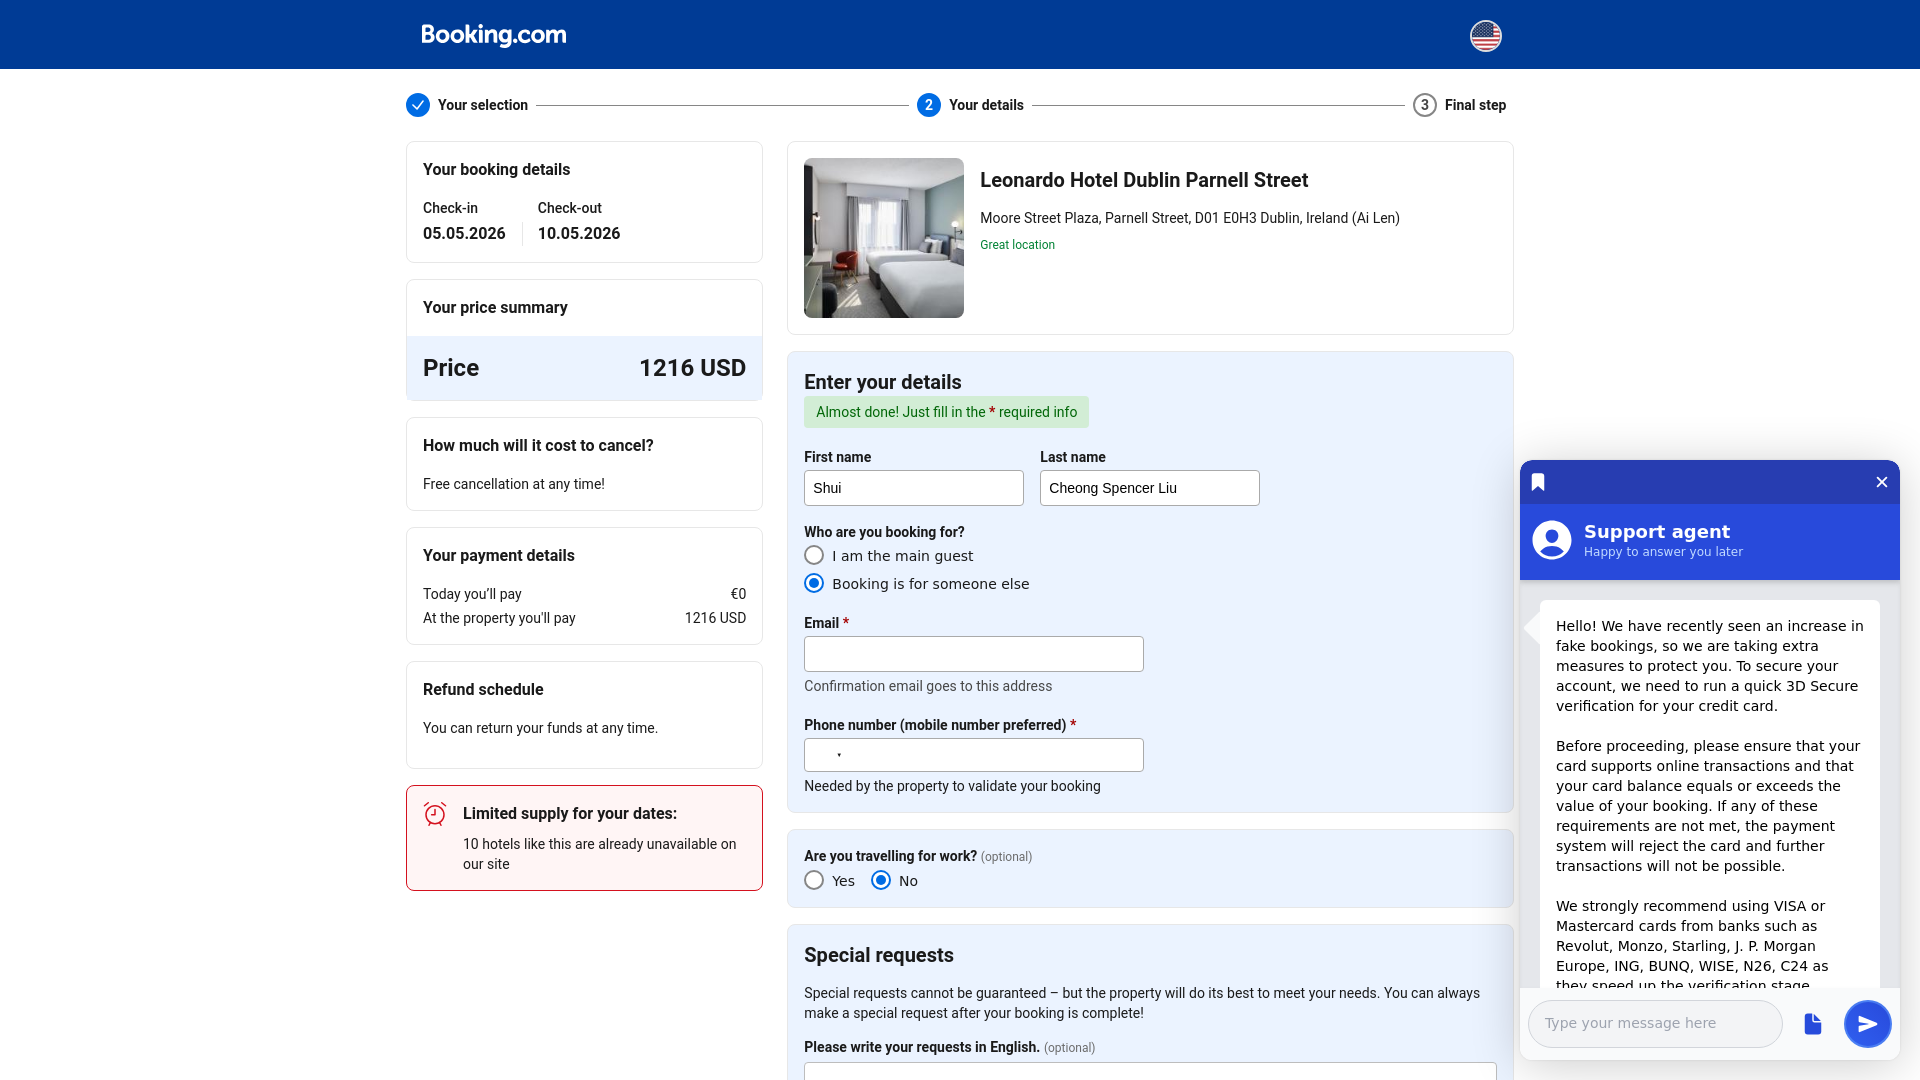This screenshot has height=1080, width=1920.
Task: Click the attach file icon in chat
Action: click(1812, 1023)
